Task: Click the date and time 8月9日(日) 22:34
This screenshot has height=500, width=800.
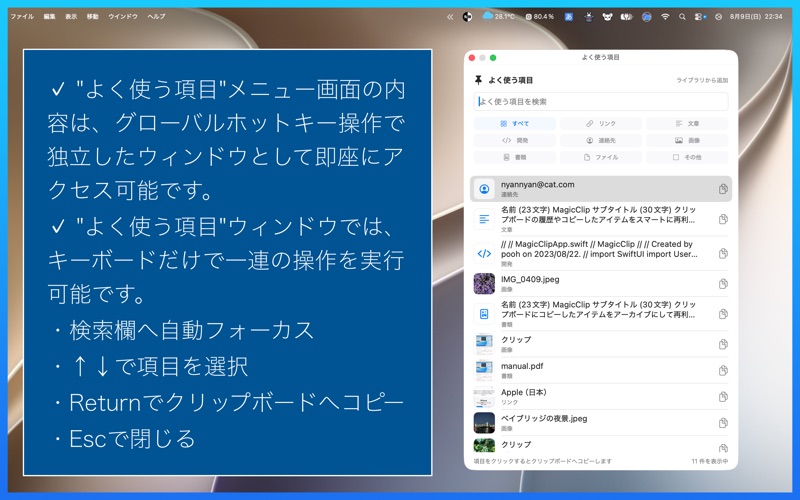Action: 756,16
